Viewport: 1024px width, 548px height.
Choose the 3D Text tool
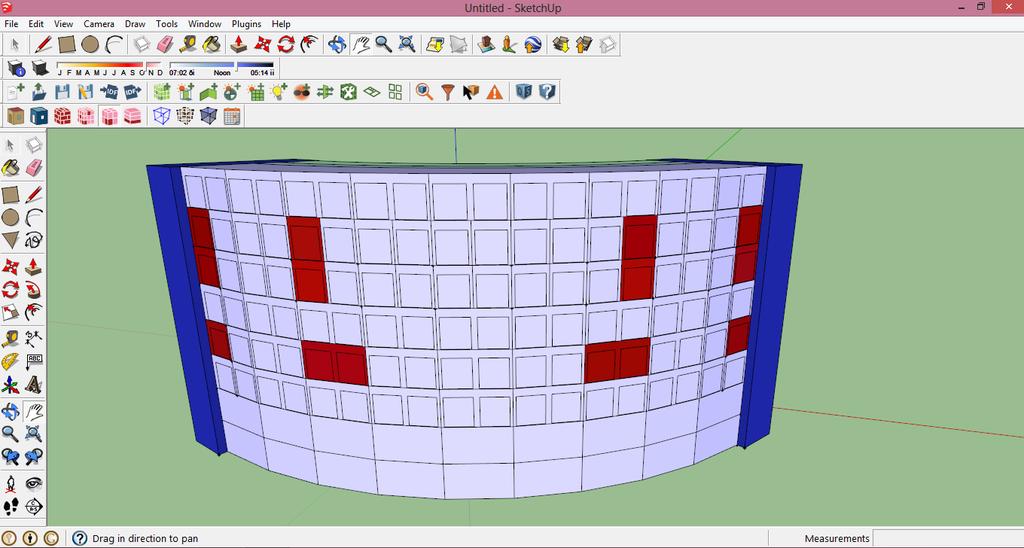pos(34,385)
